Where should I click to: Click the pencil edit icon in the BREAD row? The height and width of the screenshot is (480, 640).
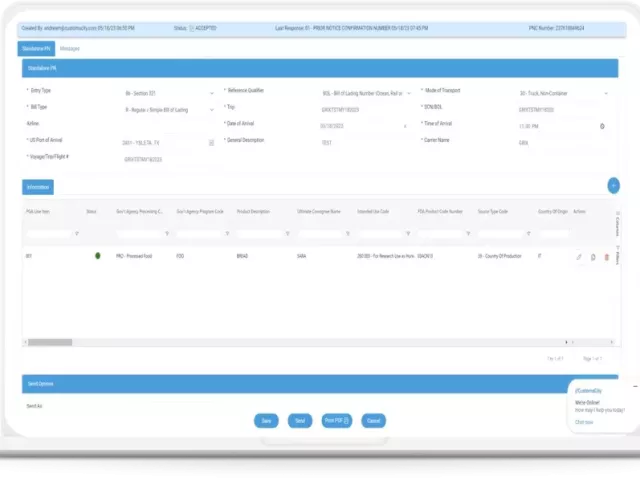[x=579, y=257]
